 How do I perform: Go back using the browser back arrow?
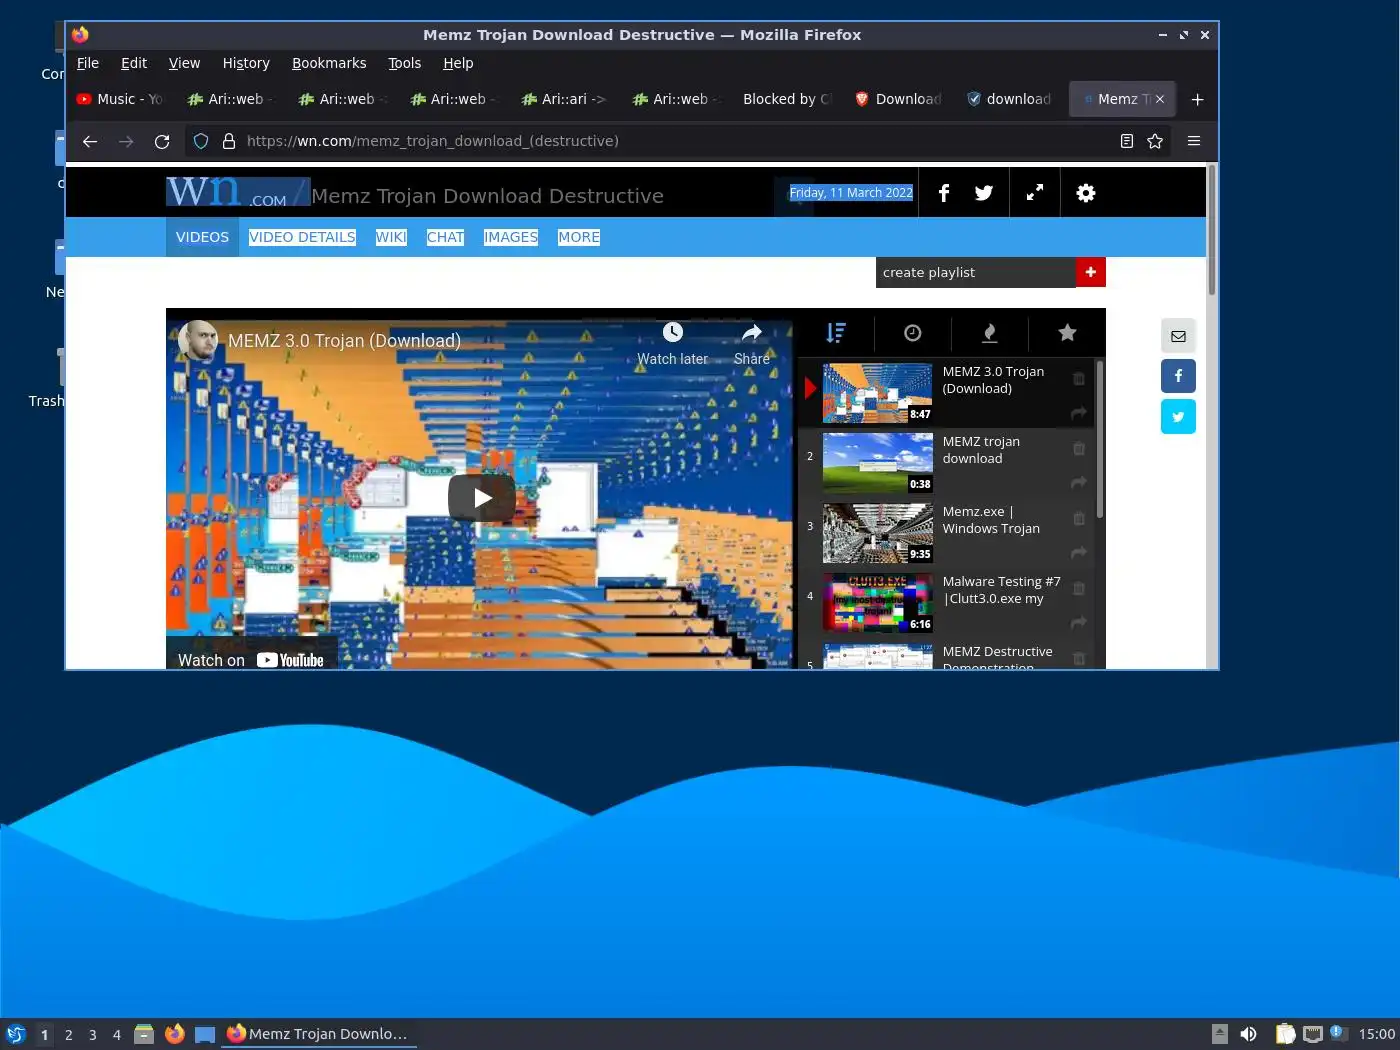pyautogui.click(x=90, y=141)
